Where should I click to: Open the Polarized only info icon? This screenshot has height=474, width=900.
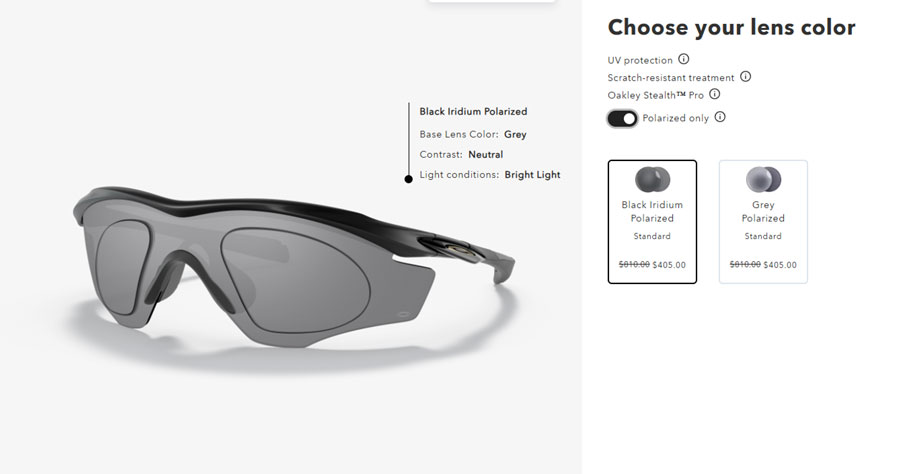point(720,117)
